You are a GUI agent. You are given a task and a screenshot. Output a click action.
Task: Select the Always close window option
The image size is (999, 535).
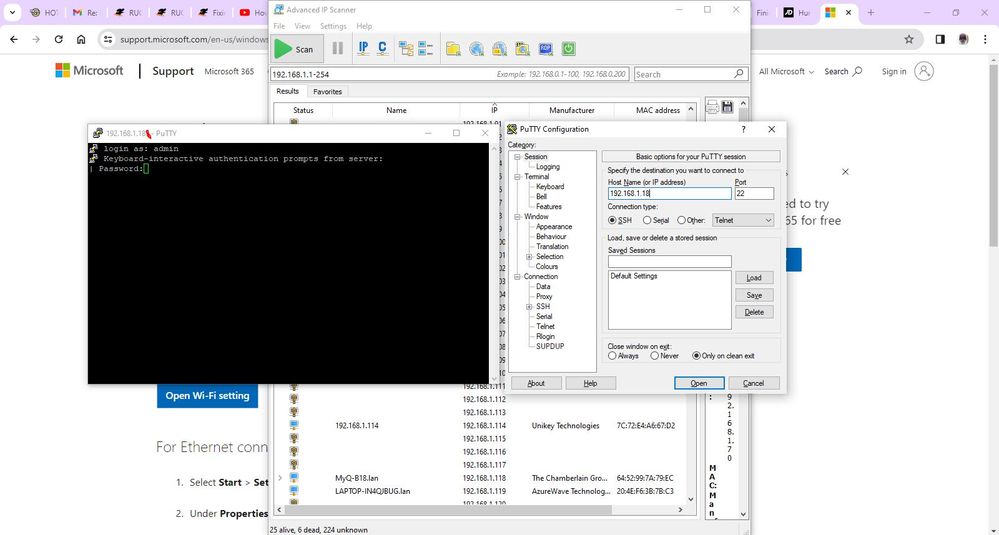tap(613, 356)
